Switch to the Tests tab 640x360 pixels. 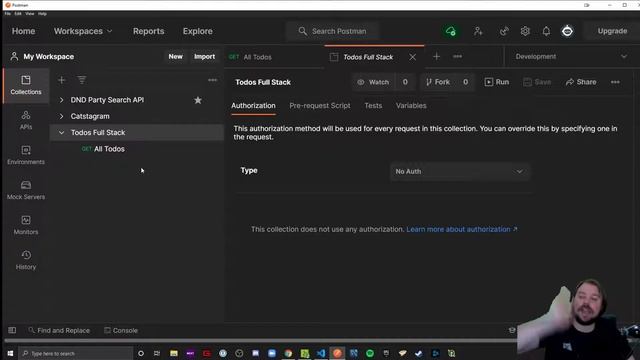373,106
